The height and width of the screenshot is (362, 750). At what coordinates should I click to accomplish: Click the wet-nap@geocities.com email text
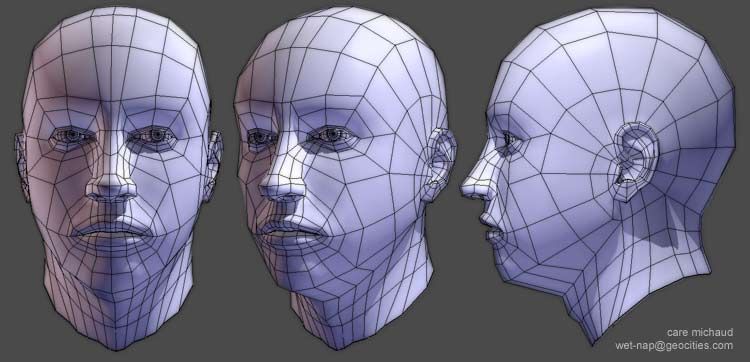tap(674, 345)
